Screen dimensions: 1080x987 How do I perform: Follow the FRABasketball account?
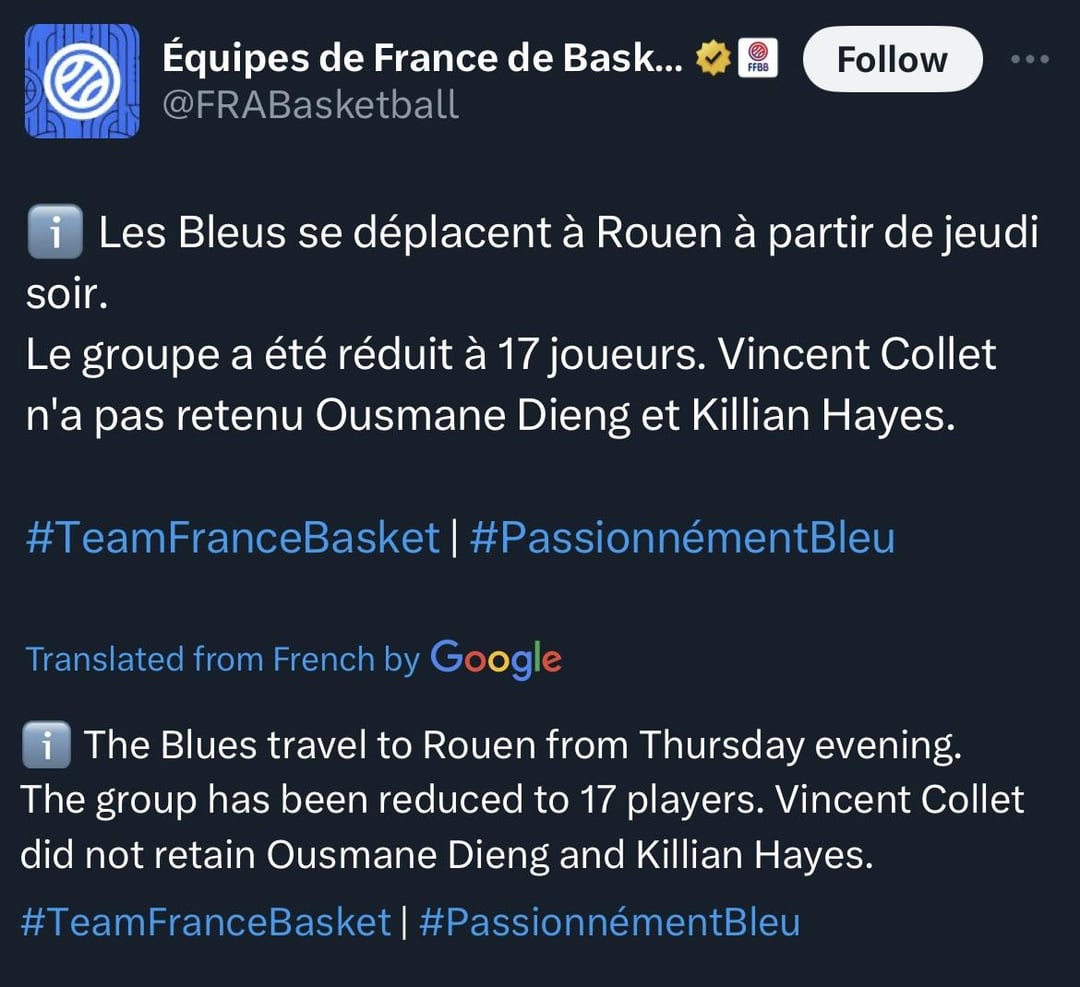pos(892,59)
